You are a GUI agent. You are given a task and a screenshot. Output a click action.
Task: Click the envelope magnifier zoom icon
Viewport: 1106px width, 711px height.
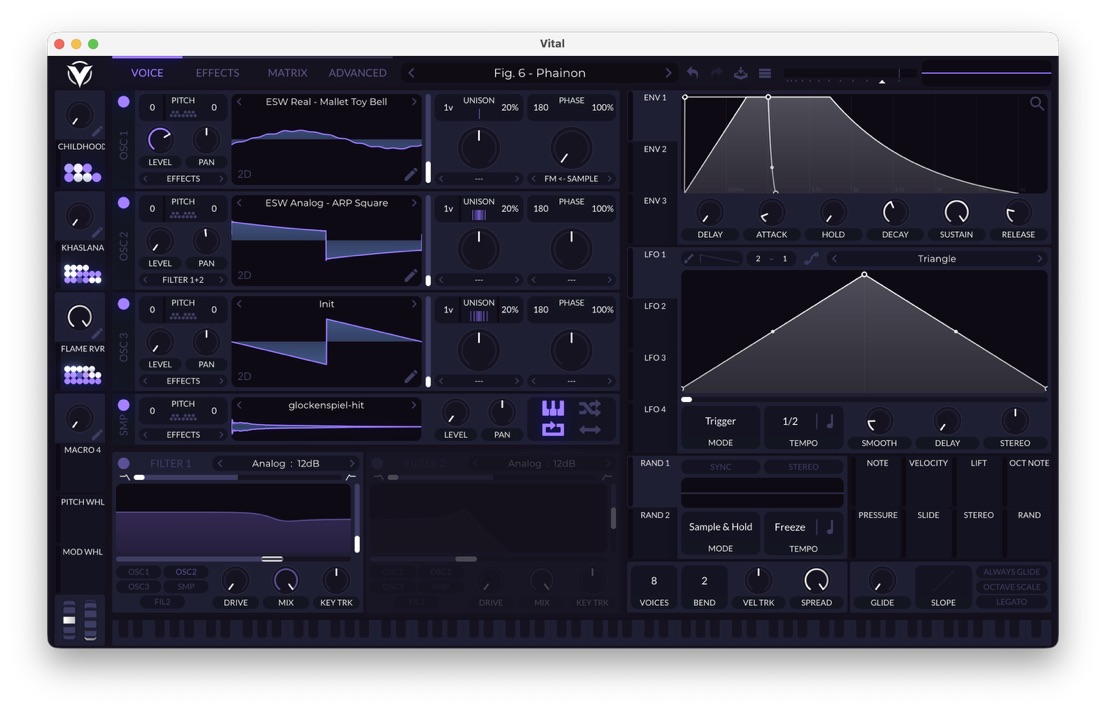1037,104
